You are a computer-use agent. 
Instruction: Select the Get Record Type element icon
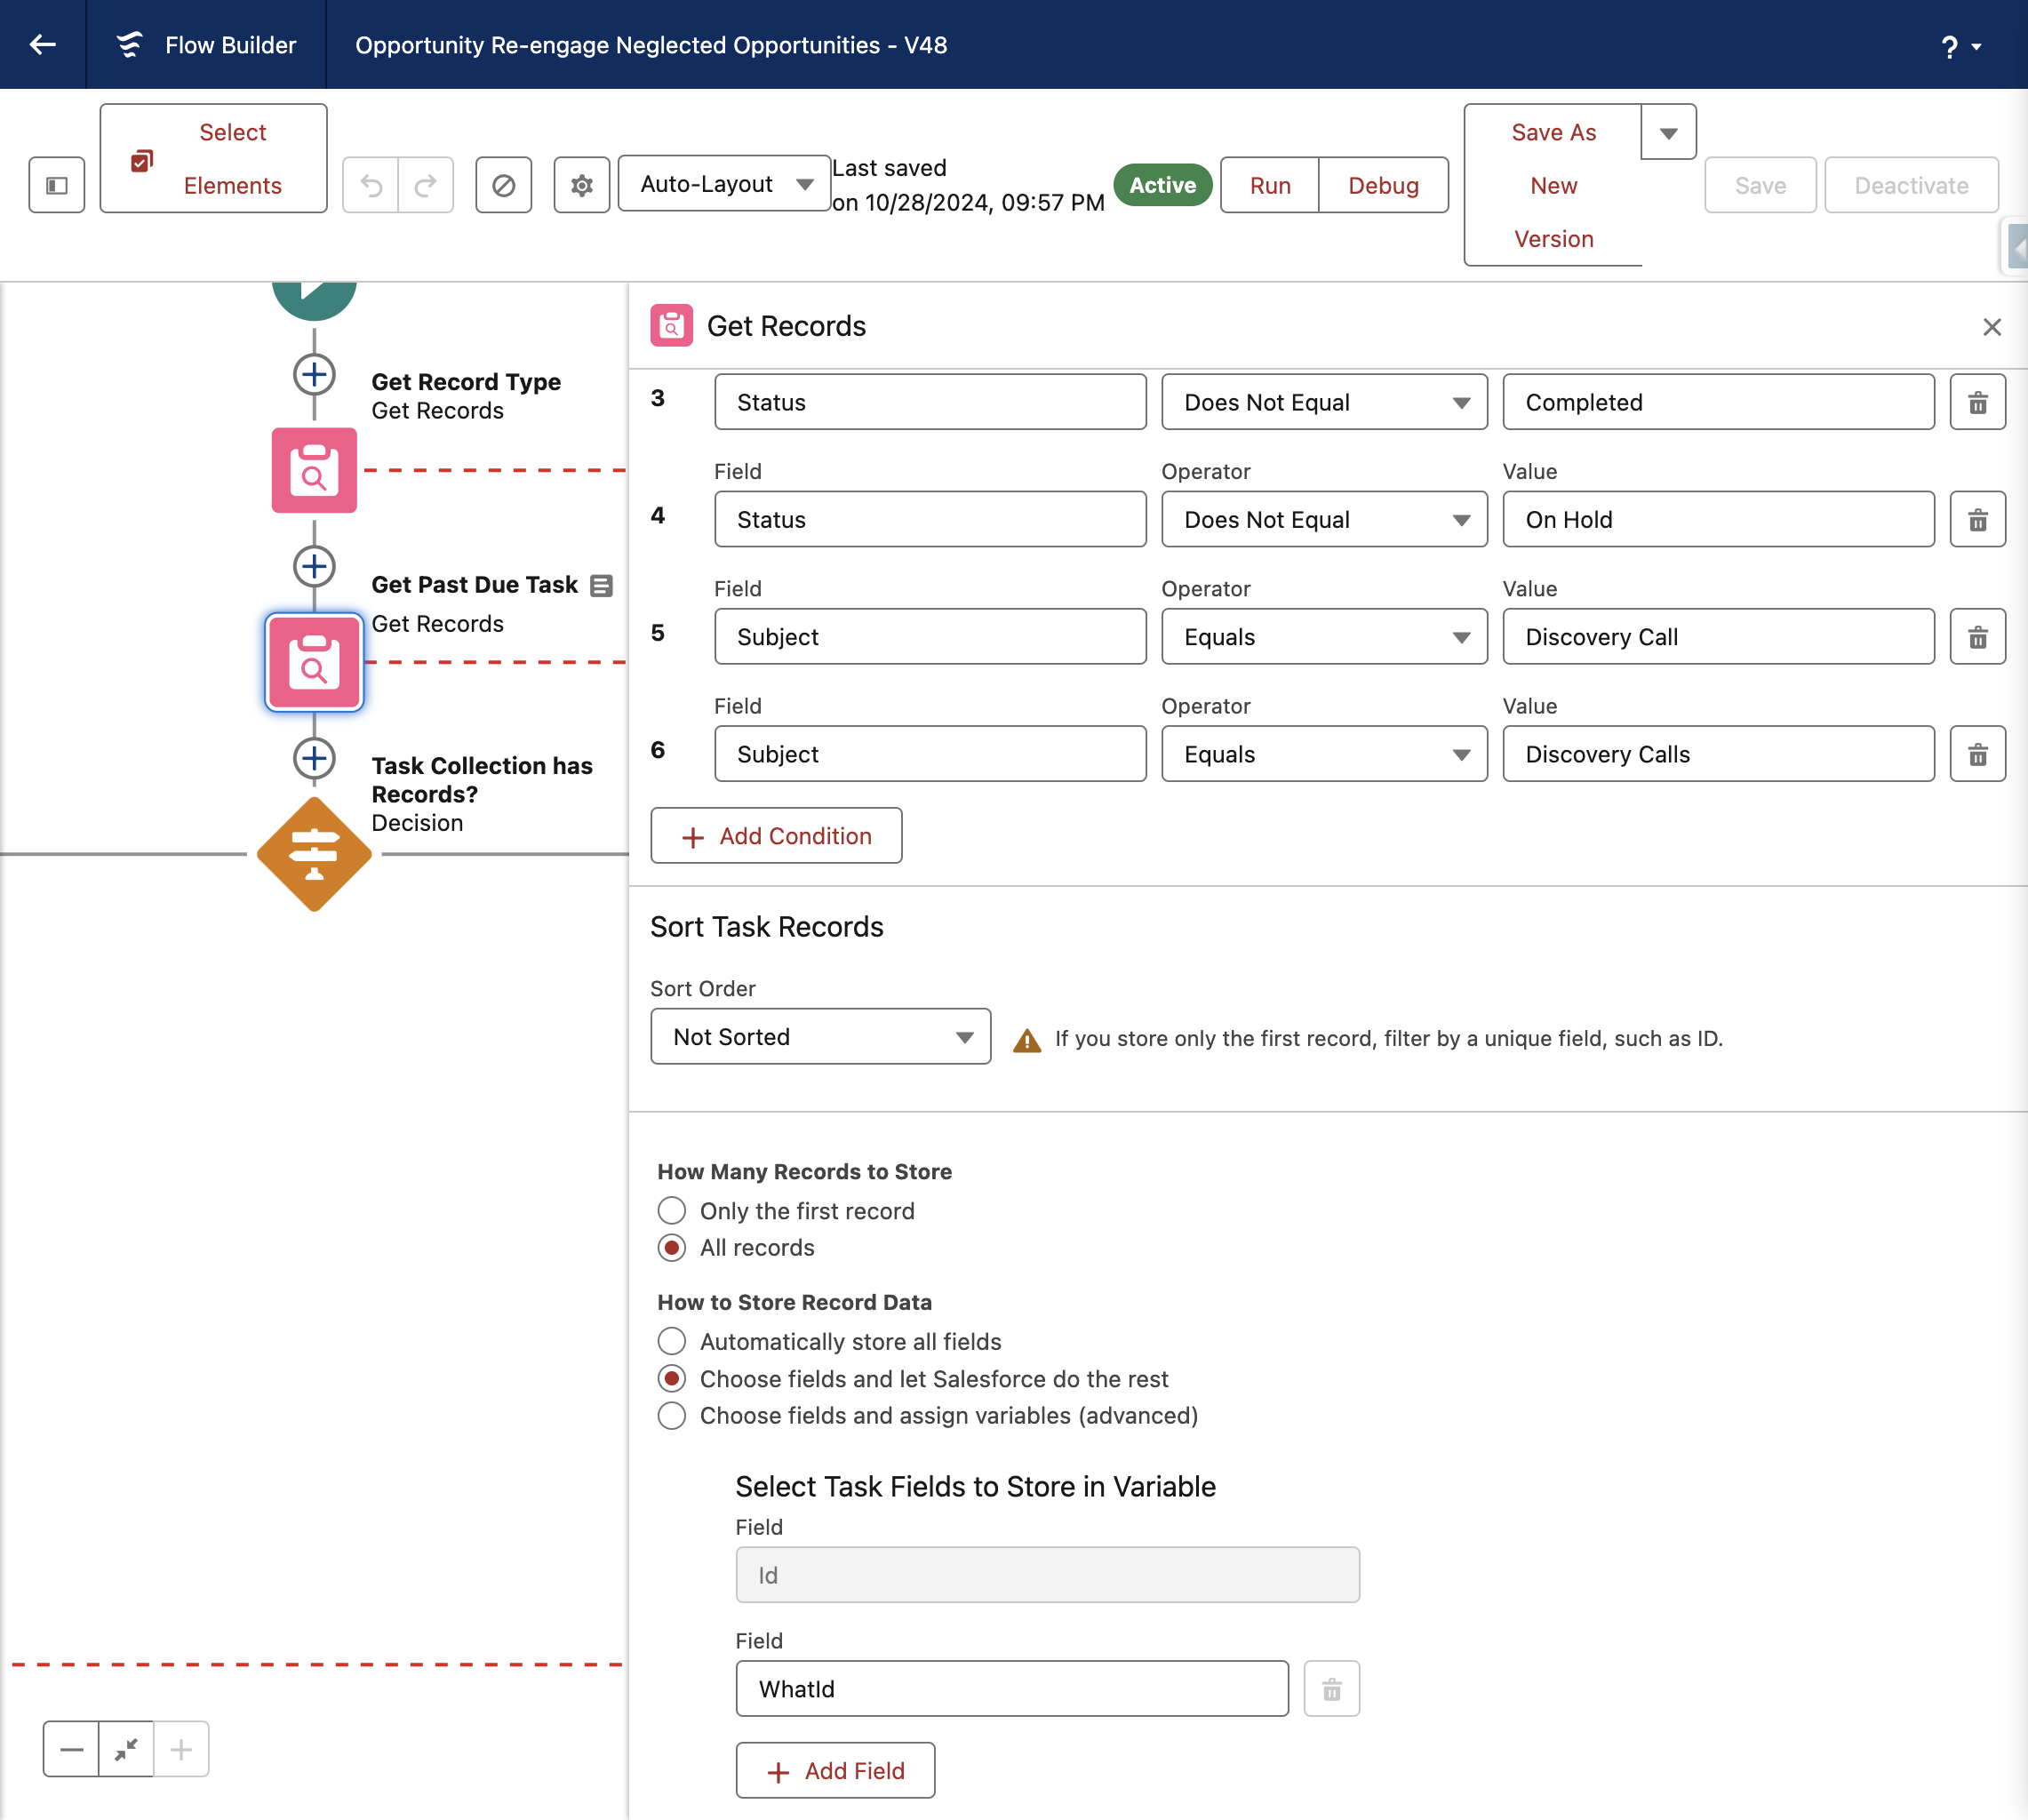coord(314,470)
